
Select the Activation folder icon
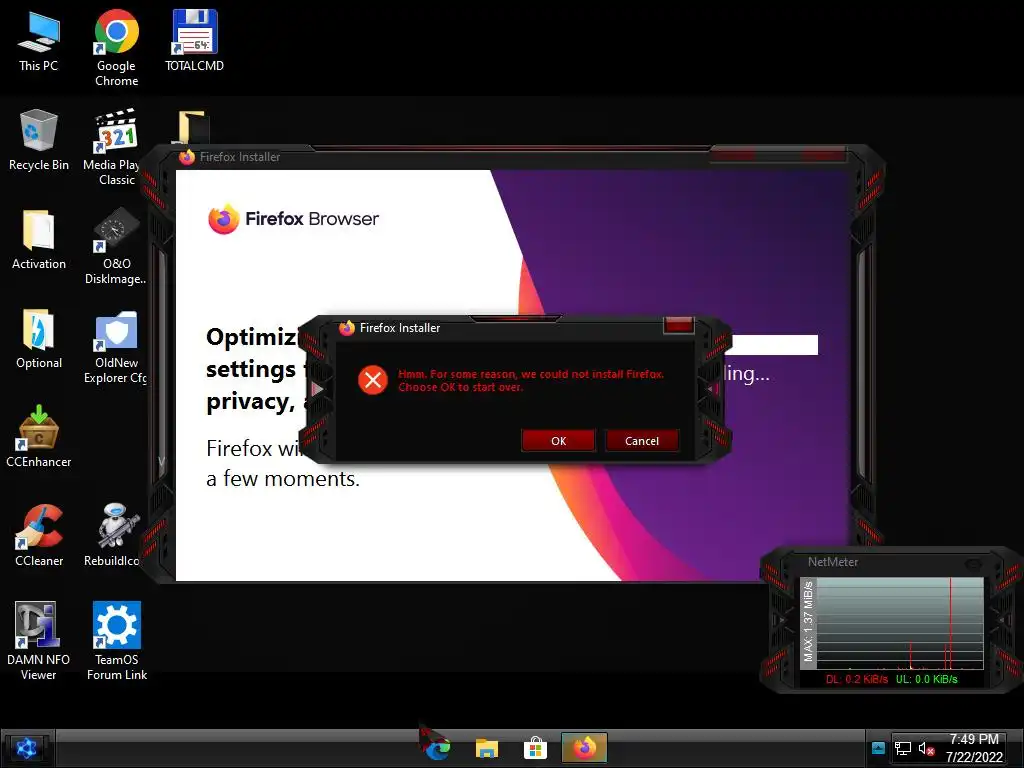(39, 239)
